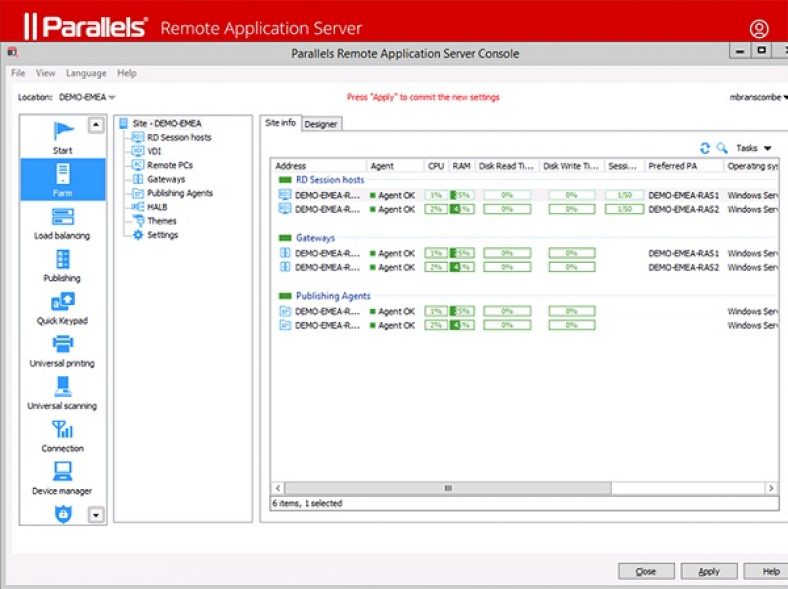Viewport: 788px width, 589px height.
Task: Click DEMO-EMEA-RAS1 in first RD Session host row
Action: click(683, 195)
